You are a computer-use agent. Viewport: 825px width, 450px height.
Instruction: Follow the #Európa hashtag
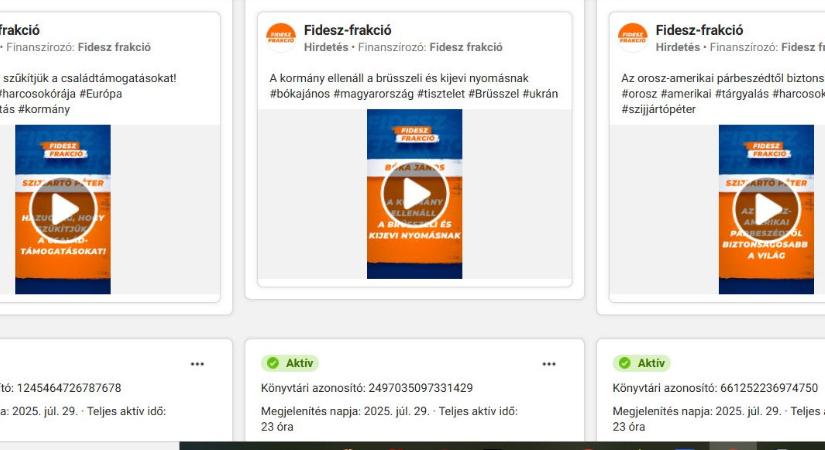tap(100, 94)
